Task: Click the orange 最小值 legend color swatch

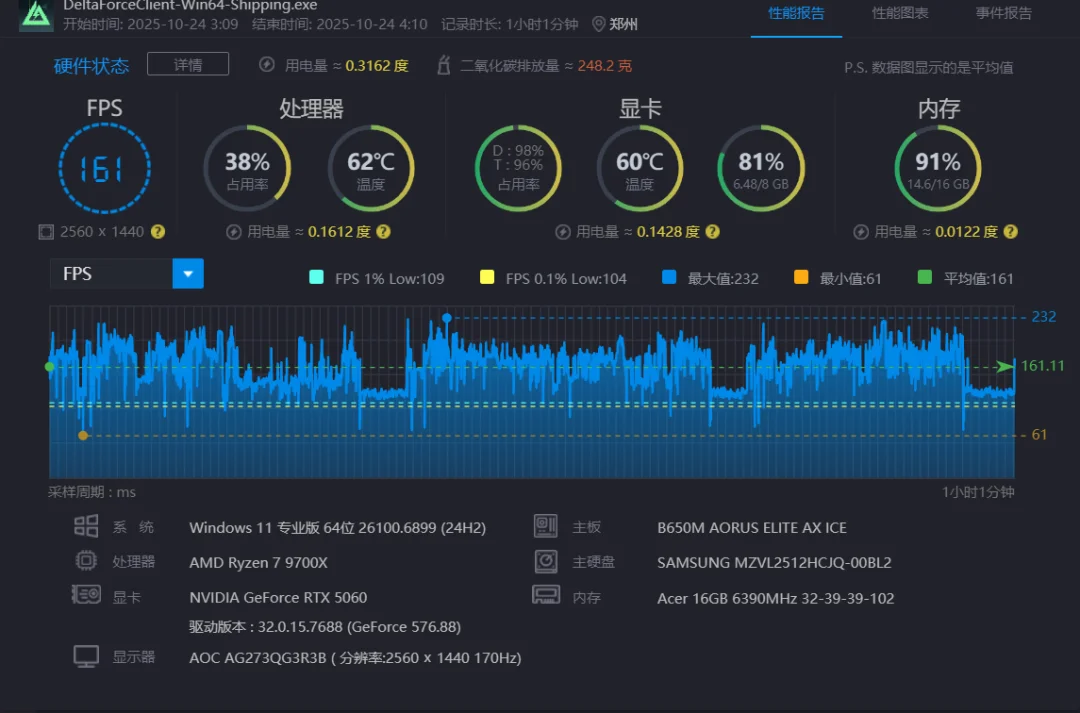Action: point(800,278)
